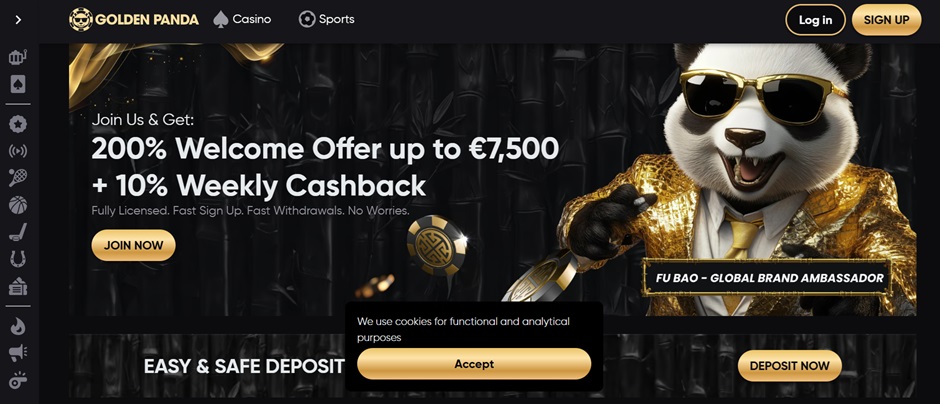Screen dimensions: 940x404
Task: Select the star badge icon in sidebar
Action: point(18,124)
